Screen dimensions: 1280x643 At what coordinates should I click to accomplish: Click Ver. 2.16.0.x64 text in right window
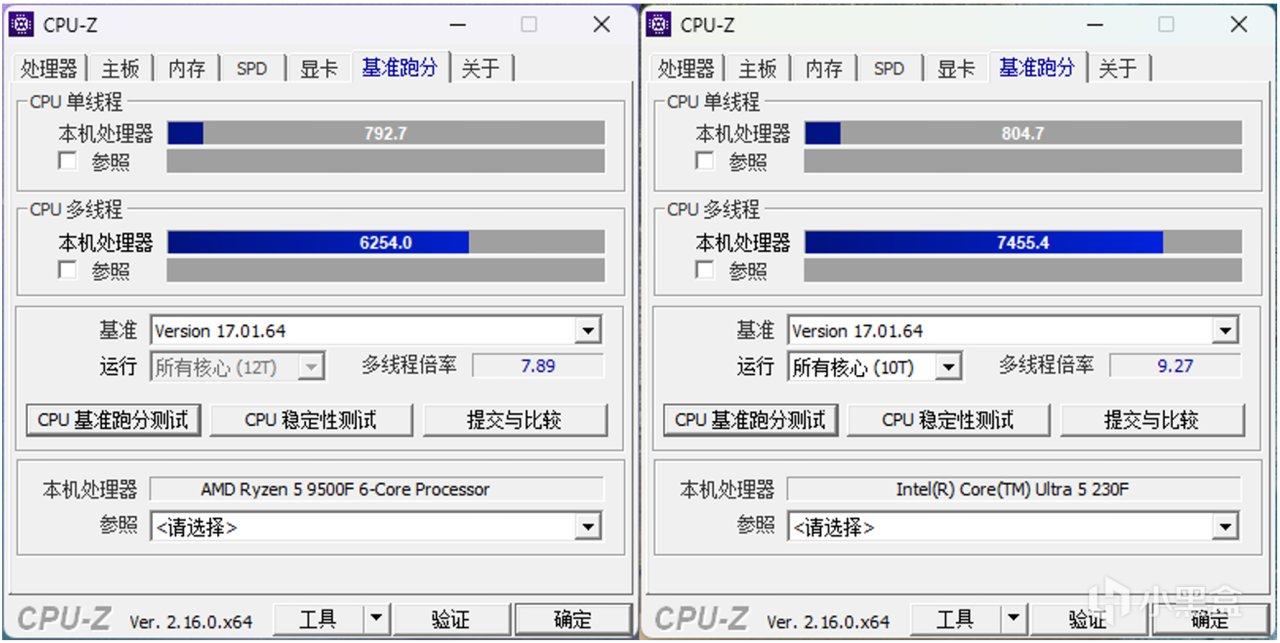point(828,621)
